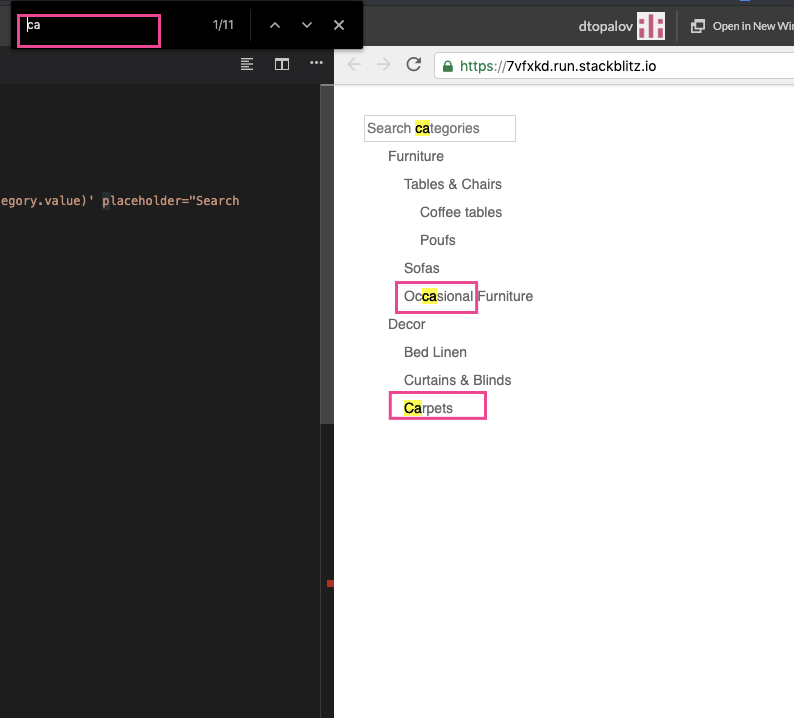This screenshot has width=794, height=718.
Task: Select the Furniture tree node
Action: [x=416, y=156]
